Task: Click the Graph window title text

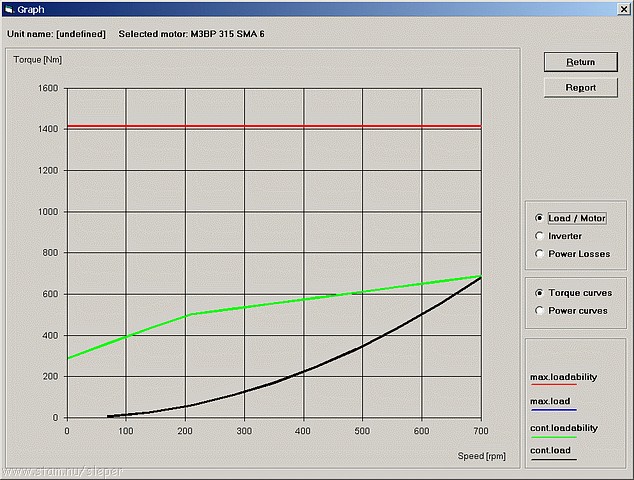Action: click(x=31, y=9)
